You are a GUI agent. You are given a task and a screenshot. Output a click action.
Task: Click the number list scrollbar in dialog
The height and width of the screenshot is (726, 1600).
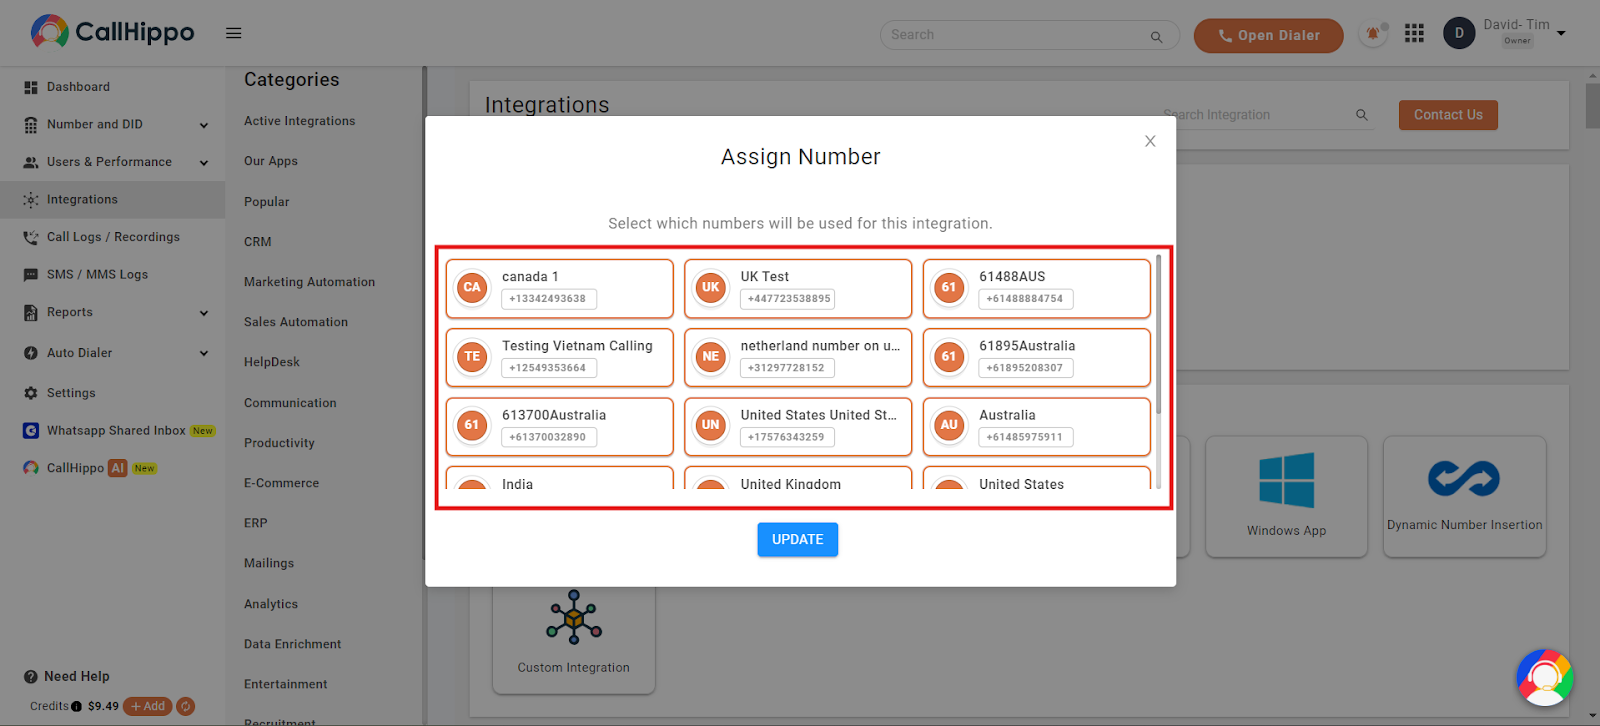click(1159, 334)
